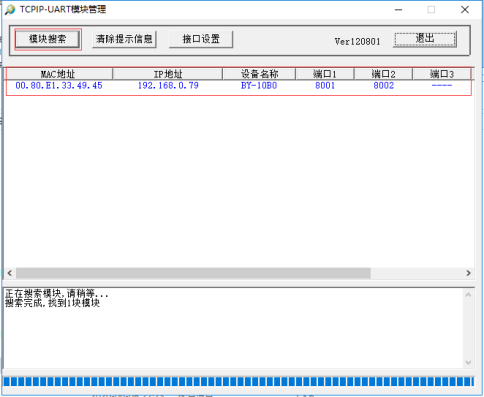This screenshot has height=397, width=484.
Task: Click the log panel scroll up arrow
Action: pos(468,295)
